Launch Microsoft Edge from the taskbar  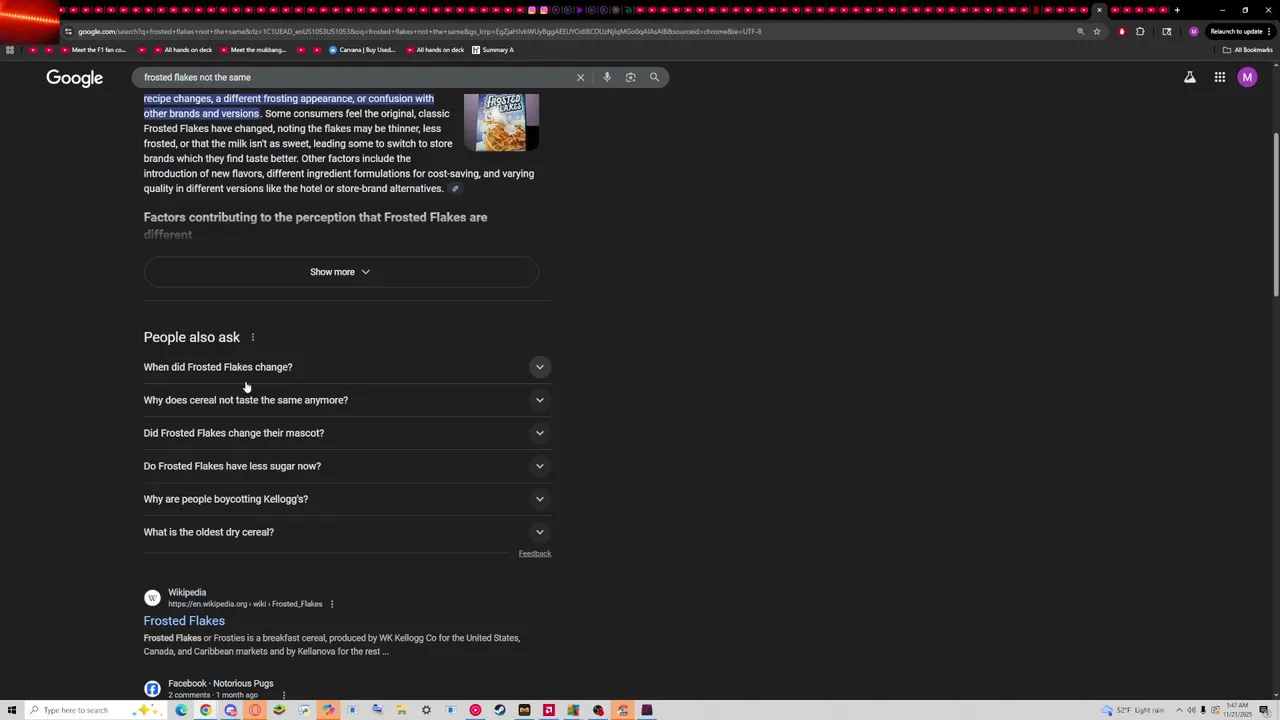[x=181, y=710]
